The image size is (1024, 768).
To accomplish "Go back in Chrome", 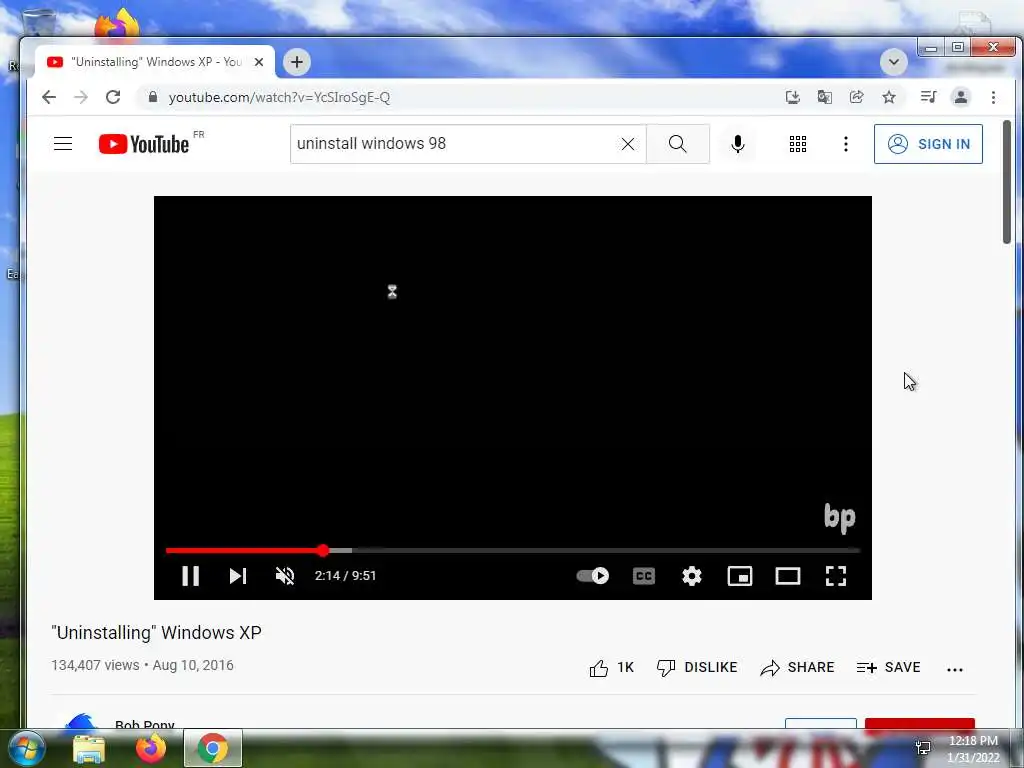I will pyautogui.click(x=49, y=97).
